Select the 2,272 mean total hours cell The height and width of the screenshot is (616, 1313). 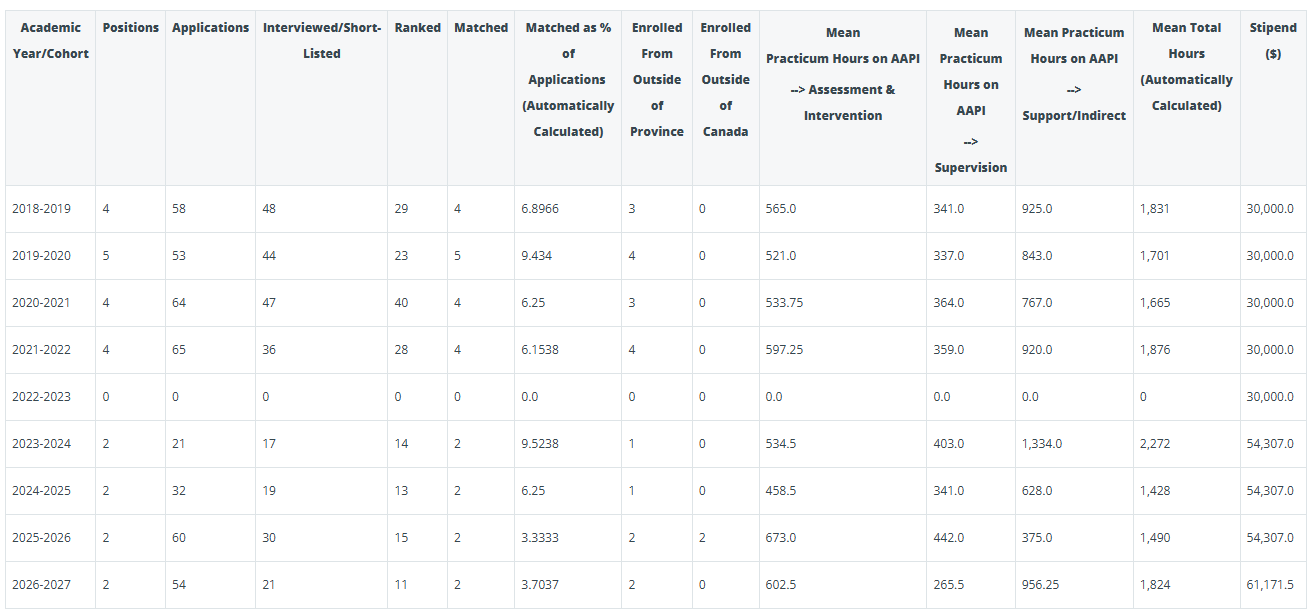[1154, 444]
